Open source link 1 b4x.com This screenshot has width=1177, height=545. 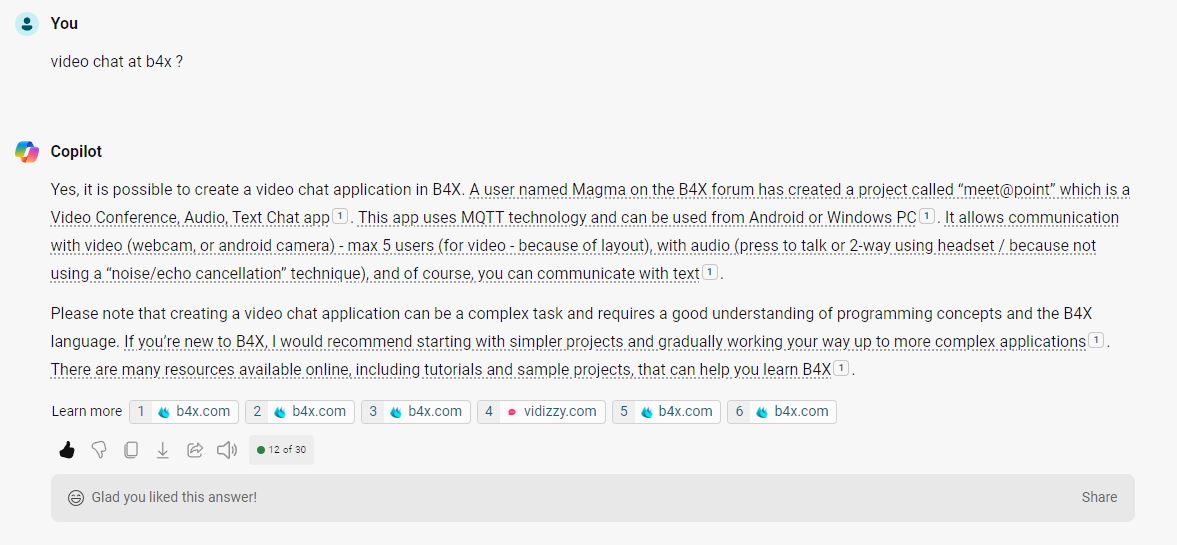185,411
